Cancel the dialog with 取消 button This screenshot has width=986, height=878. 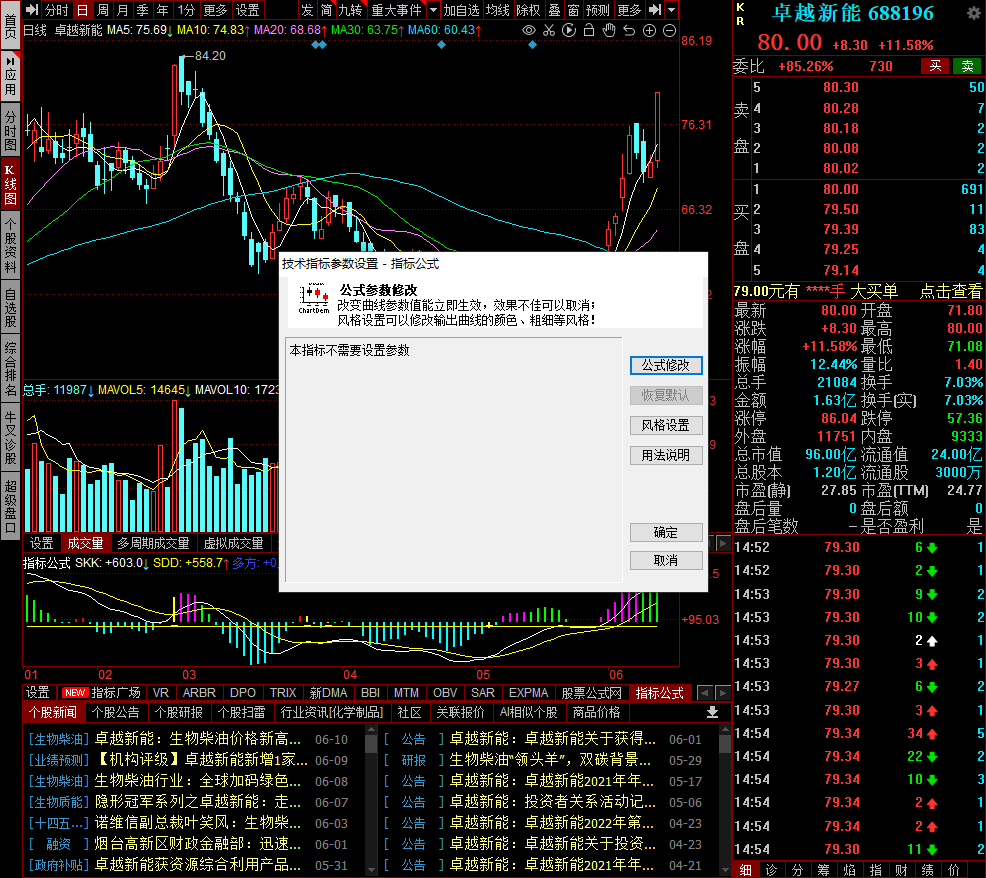[666, 560]
